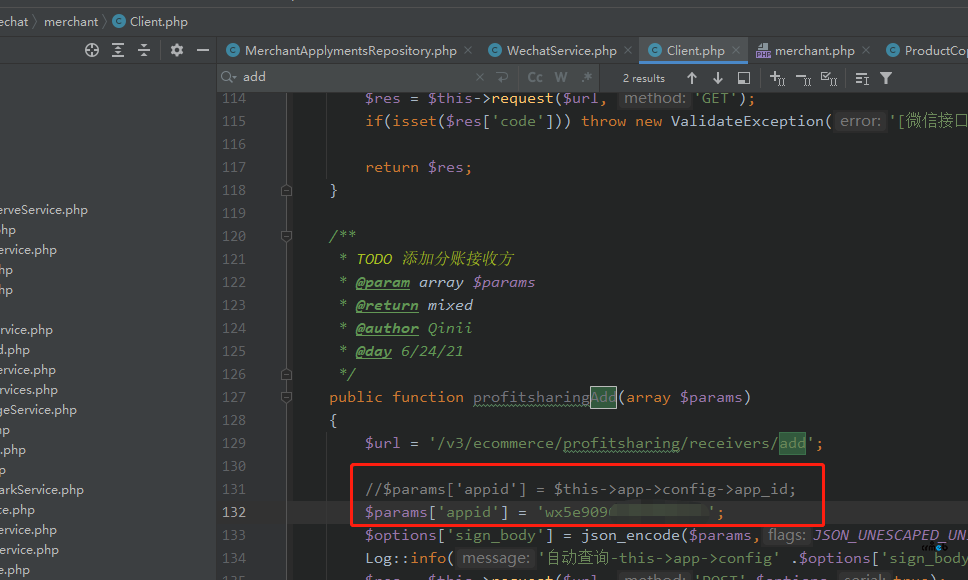Collapse all in project tree

click(144, 50)
